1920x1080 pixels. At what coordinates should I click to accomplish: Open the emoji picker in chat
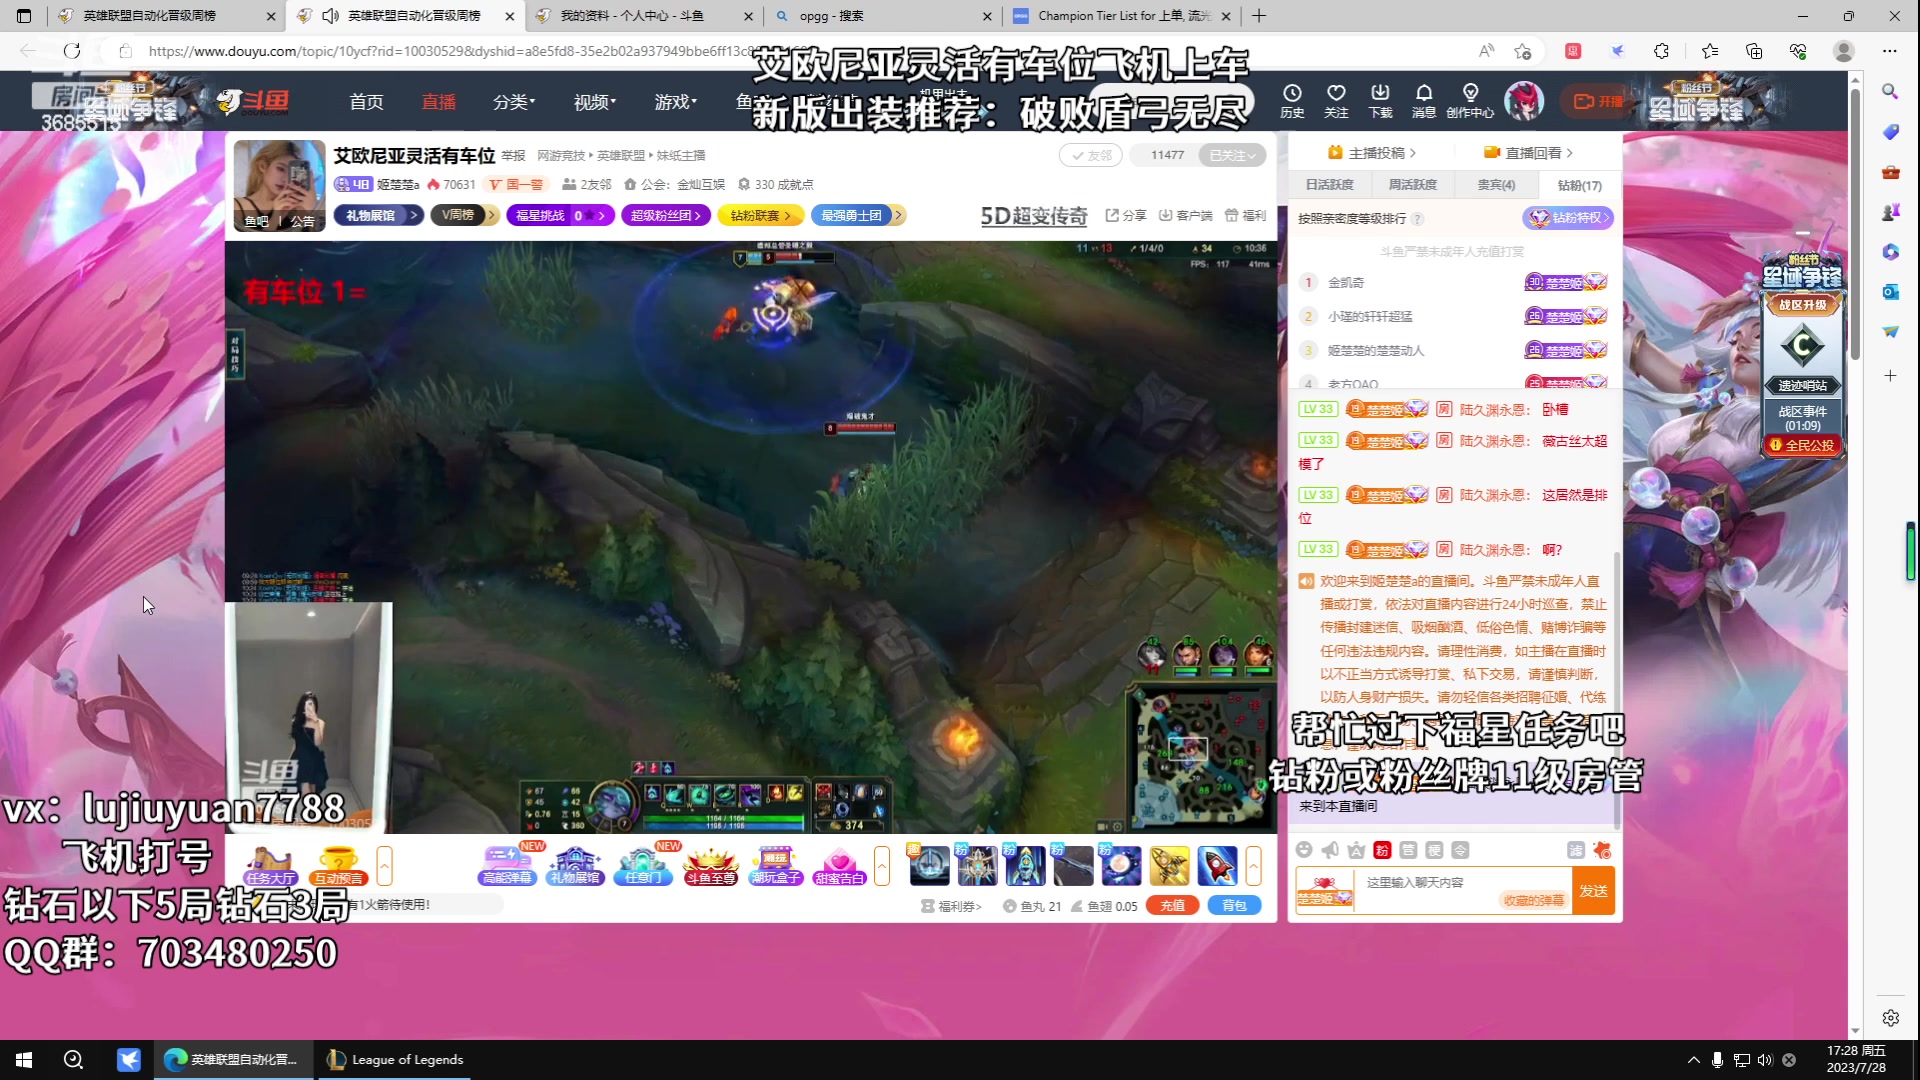[1304, 850]
